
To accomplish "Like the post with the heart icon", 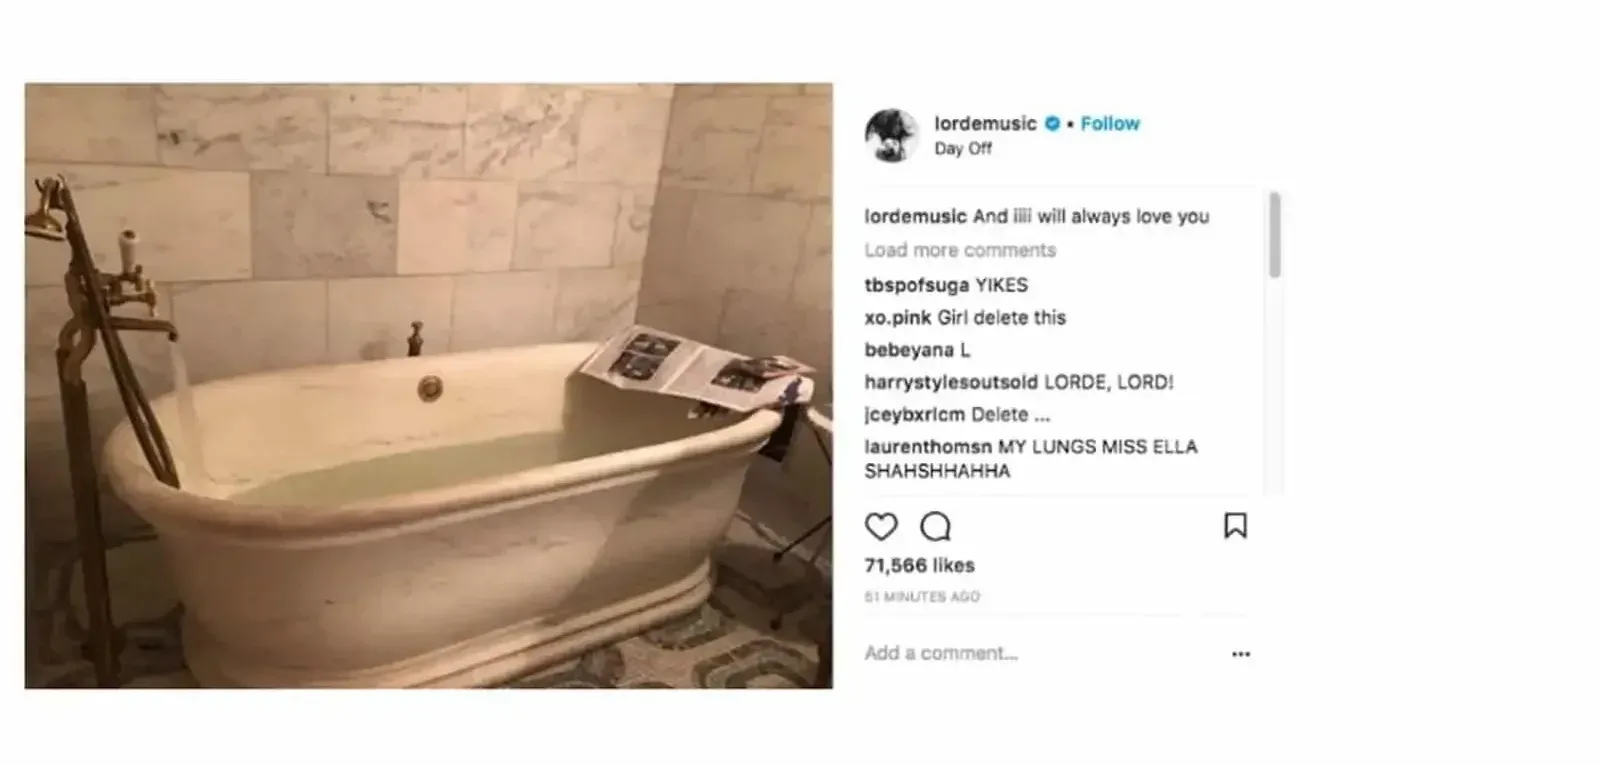I will (881, 526).
